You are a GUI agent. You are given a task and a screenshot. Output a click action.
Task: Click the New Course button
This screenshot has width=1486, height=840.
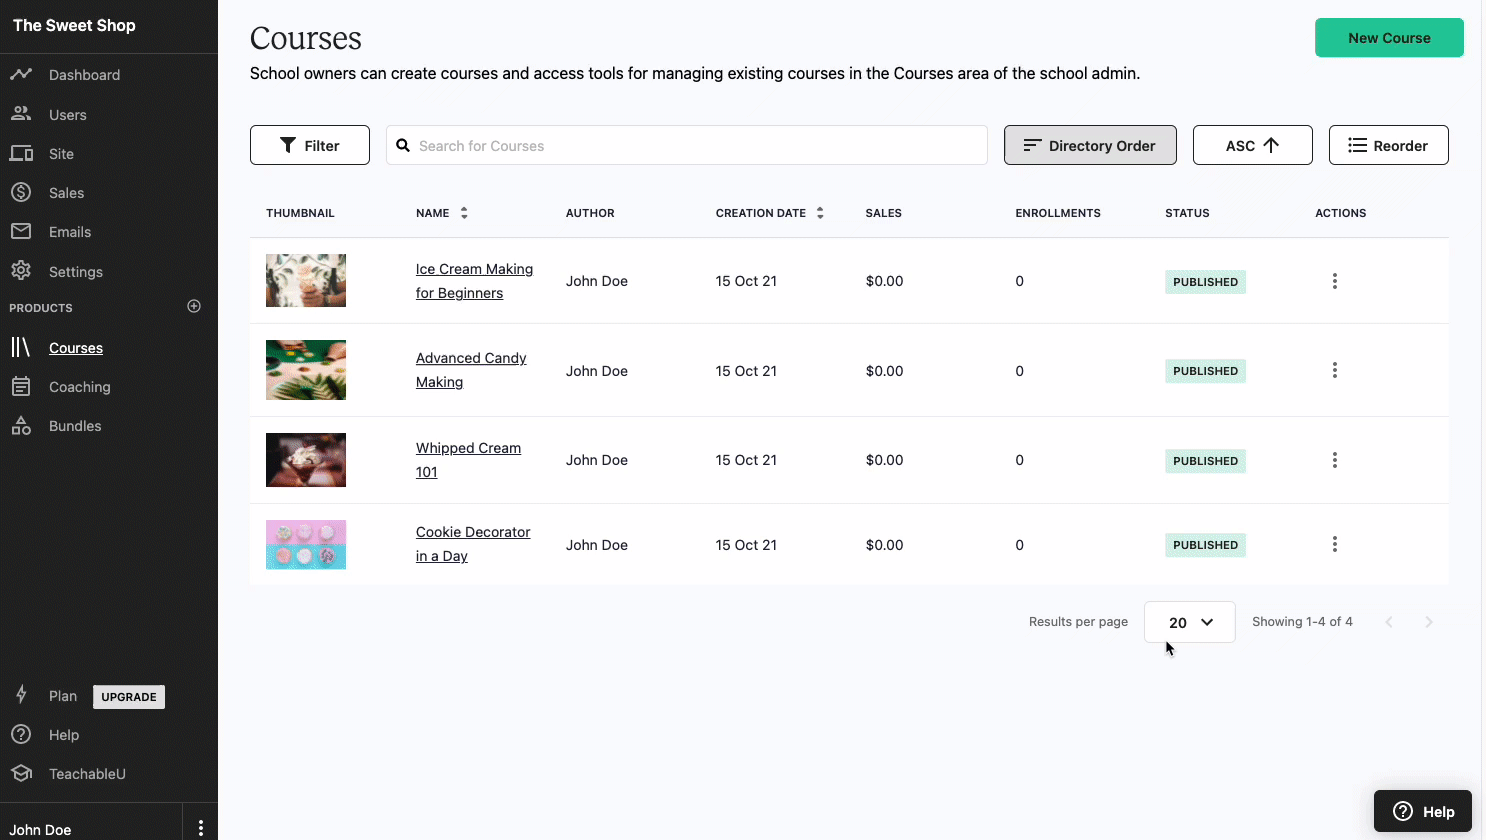(1389, 38)
